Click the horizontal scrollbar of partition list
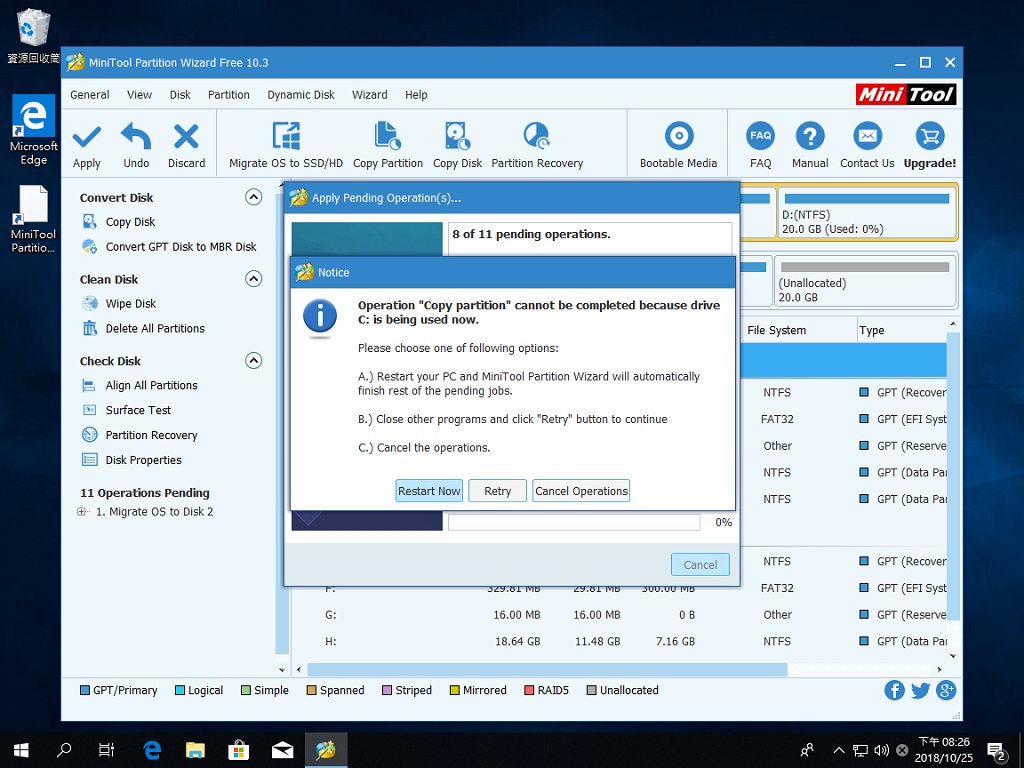Image resolution: width=1024 pixels, height=768 pixels. 547,669
